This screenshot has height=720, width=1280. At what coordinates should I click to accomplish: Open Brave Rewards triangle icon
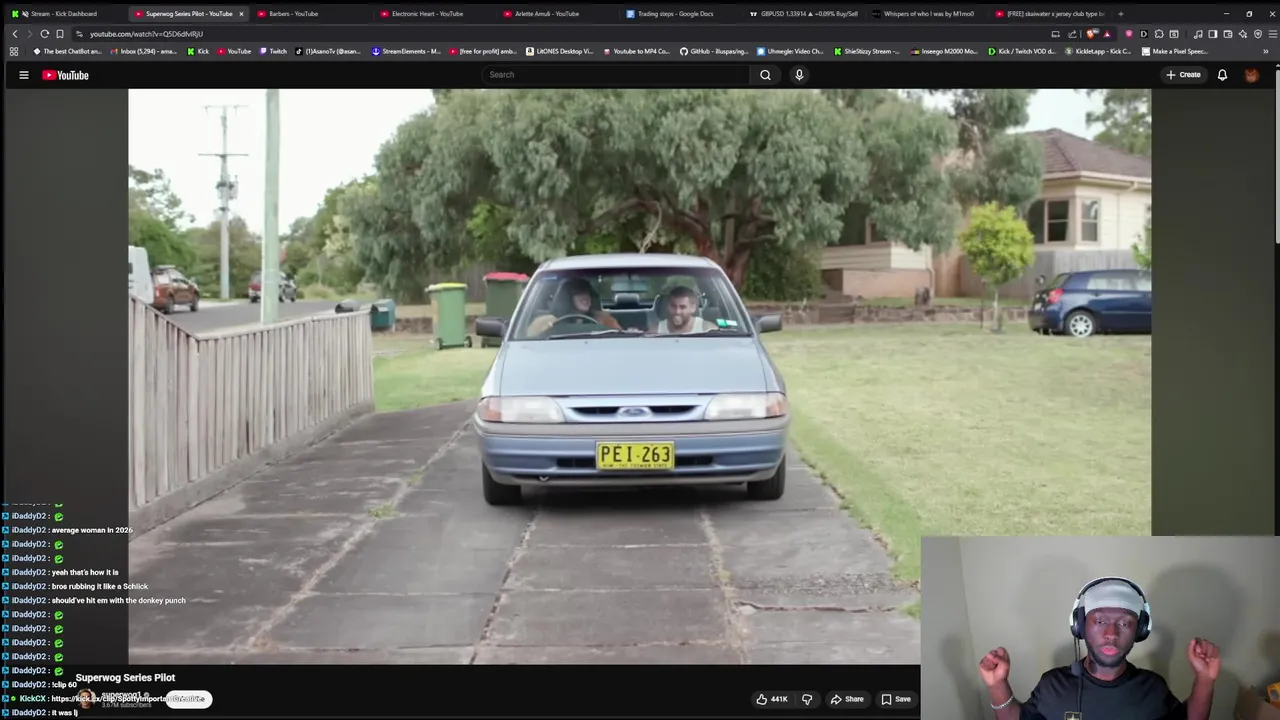coord(1106,34)
